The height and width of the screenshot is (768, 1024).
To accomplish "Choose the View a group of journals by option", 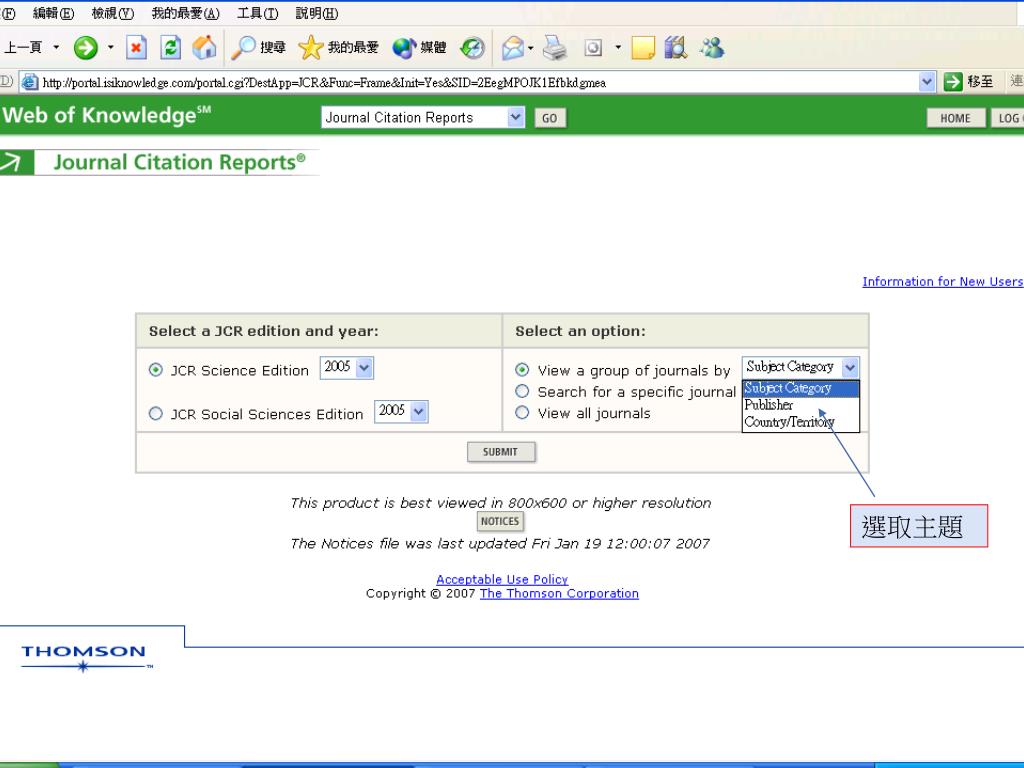I will click(x=522, y=370).
